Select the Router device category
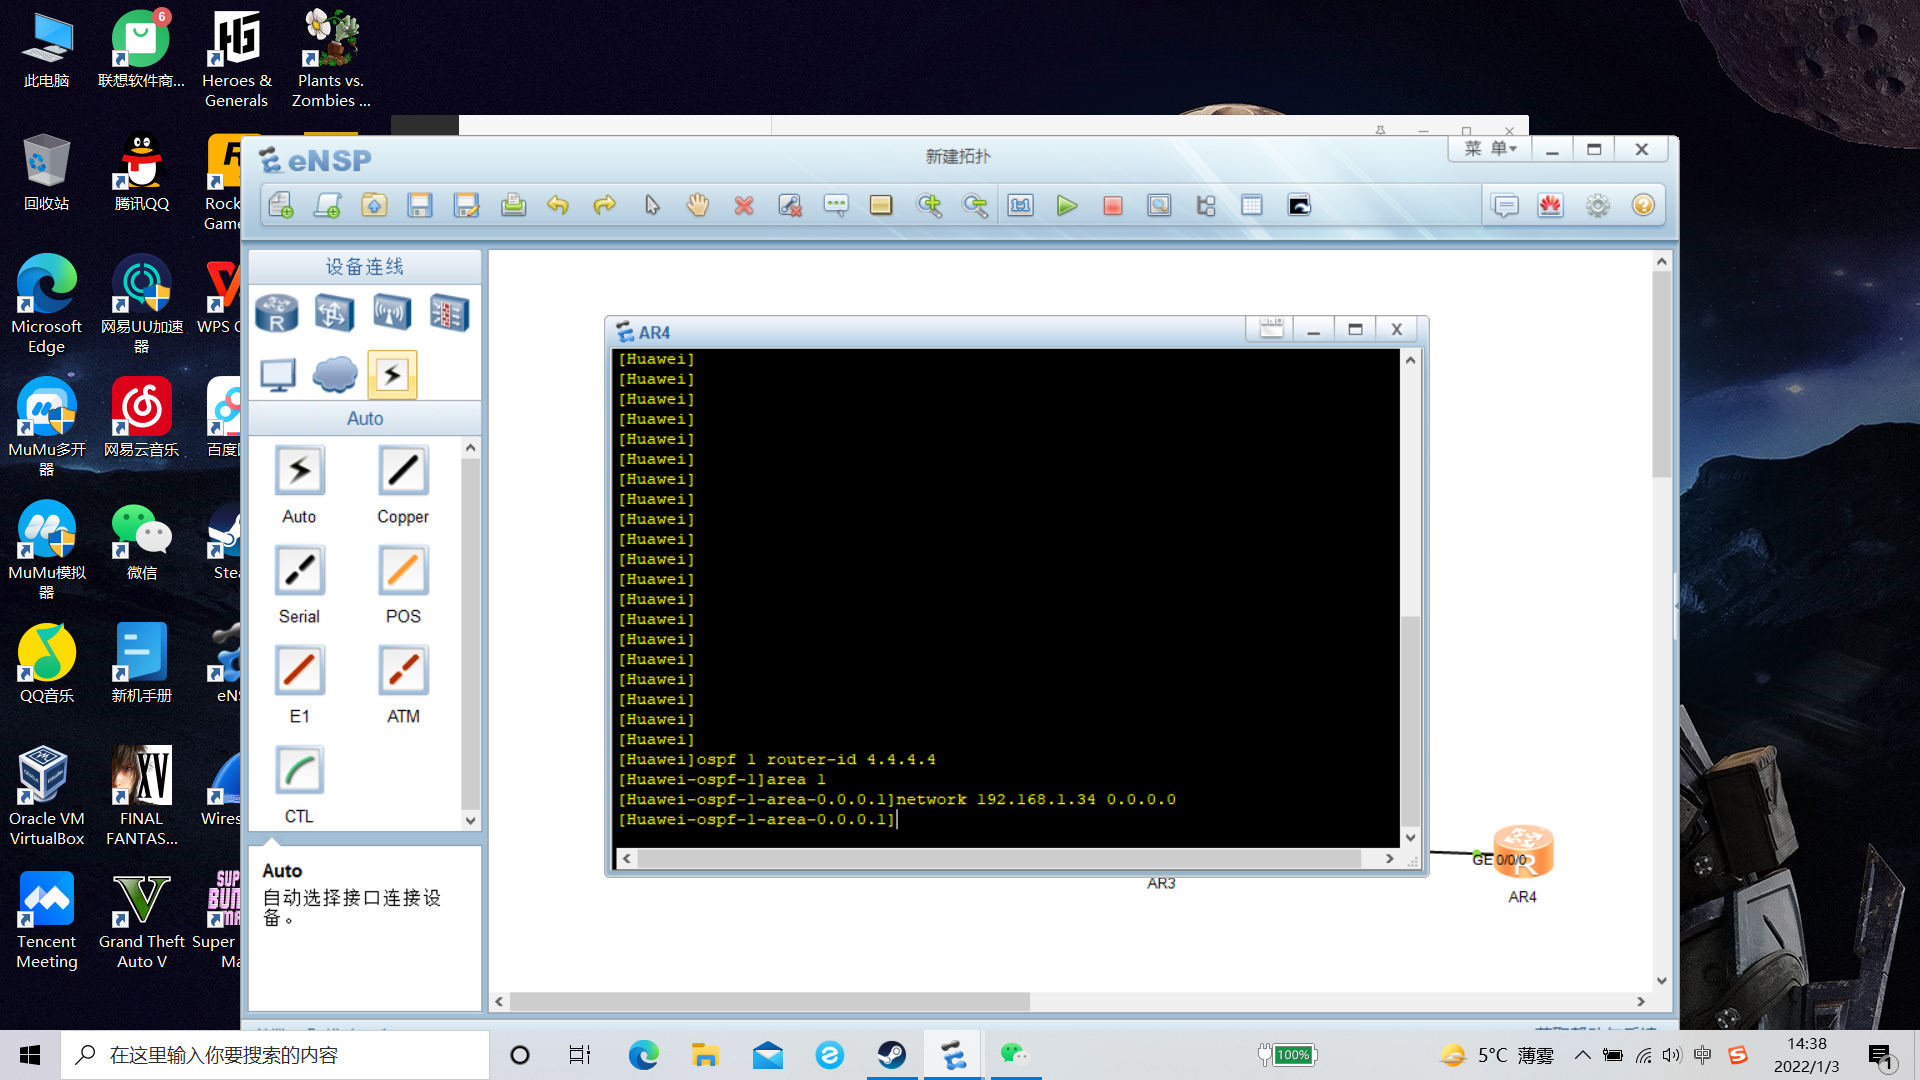1920x1080 pixels. click(277, 313)
